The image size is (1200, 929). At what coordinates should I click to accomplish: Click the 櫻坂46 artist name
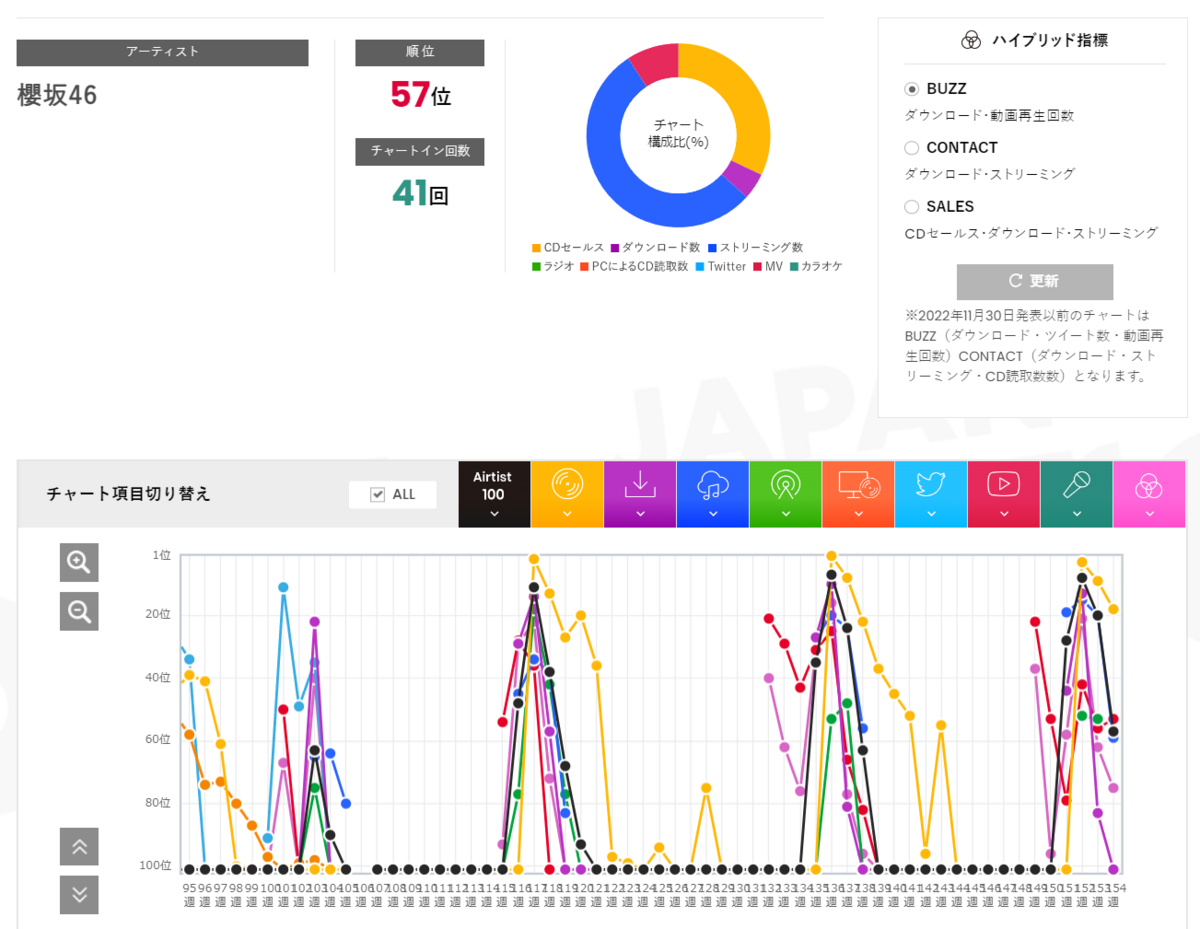(57, 95)
